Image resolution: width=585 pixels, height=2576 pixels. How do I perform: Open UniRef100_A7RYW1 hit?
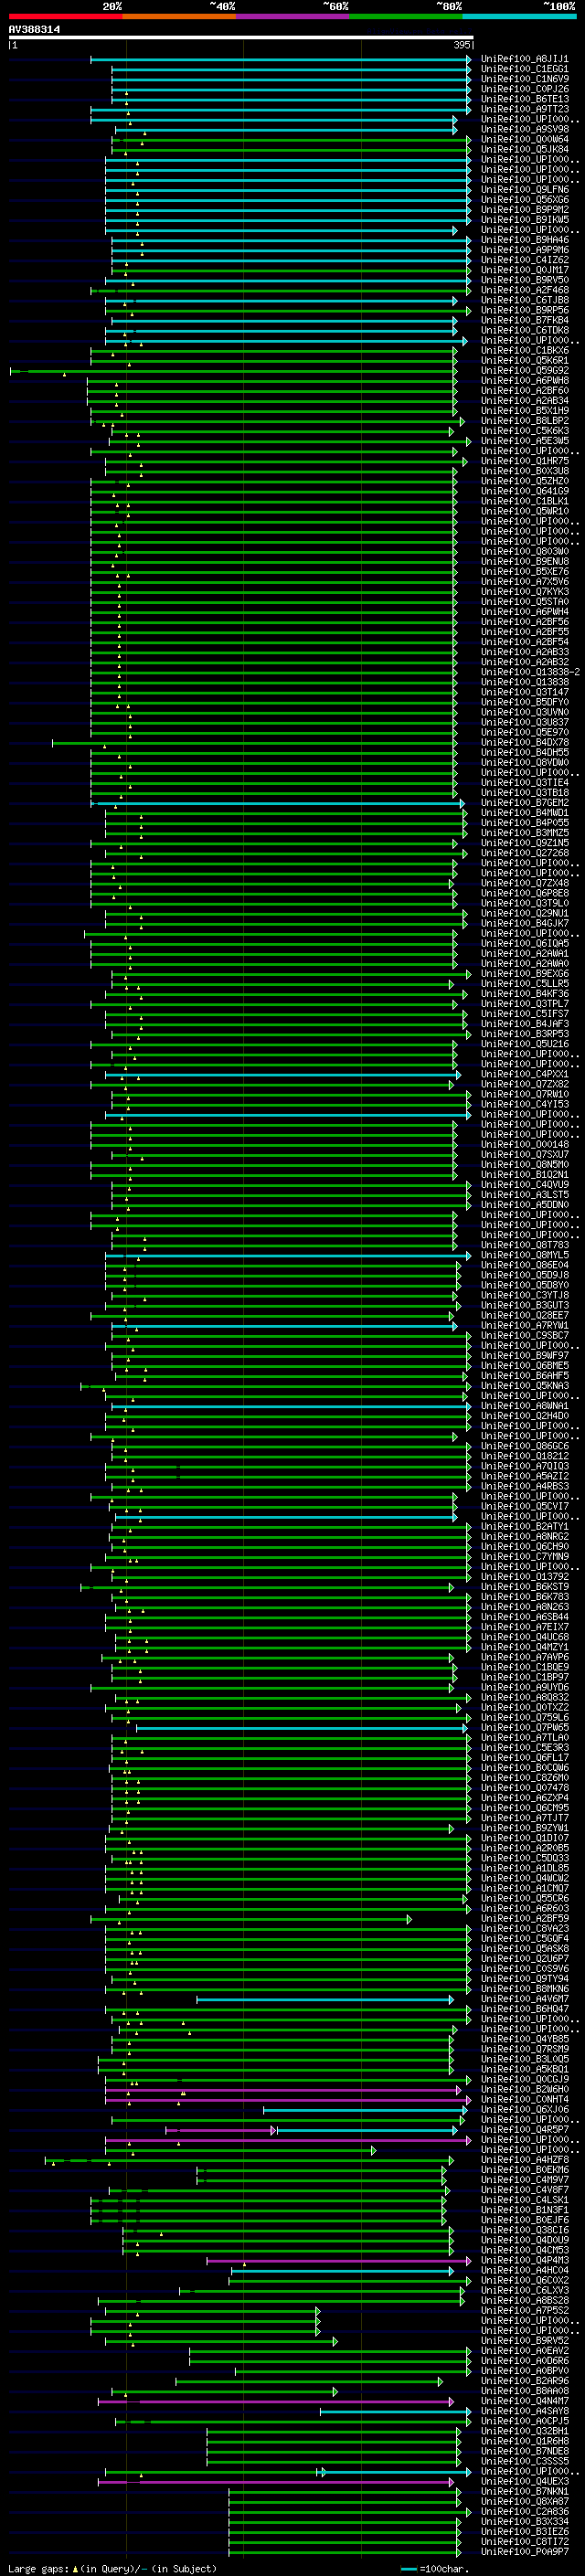(524, 1325)
